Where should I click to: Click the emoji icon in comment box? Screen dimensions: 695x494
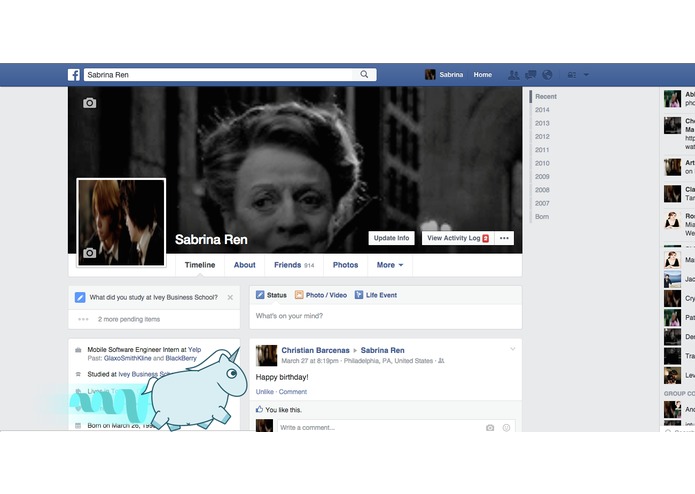click(506, 428)
